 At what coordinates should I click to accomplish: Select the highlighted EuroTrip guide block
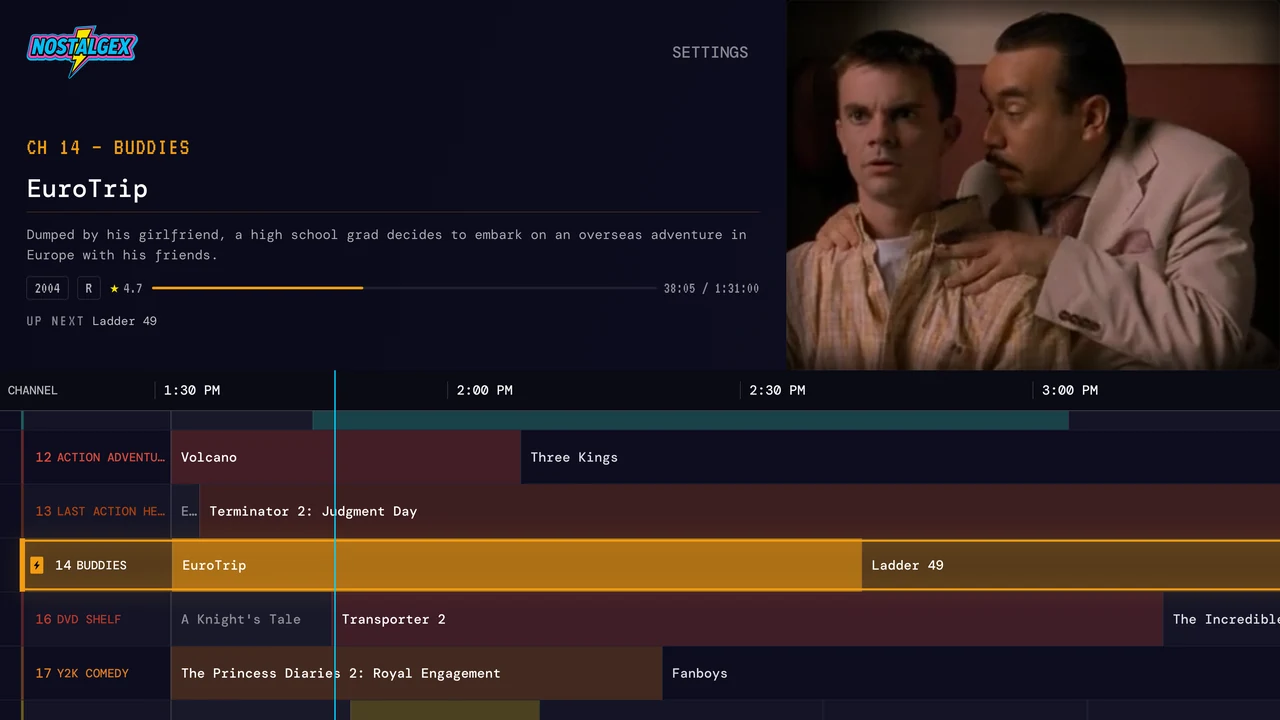516,565
